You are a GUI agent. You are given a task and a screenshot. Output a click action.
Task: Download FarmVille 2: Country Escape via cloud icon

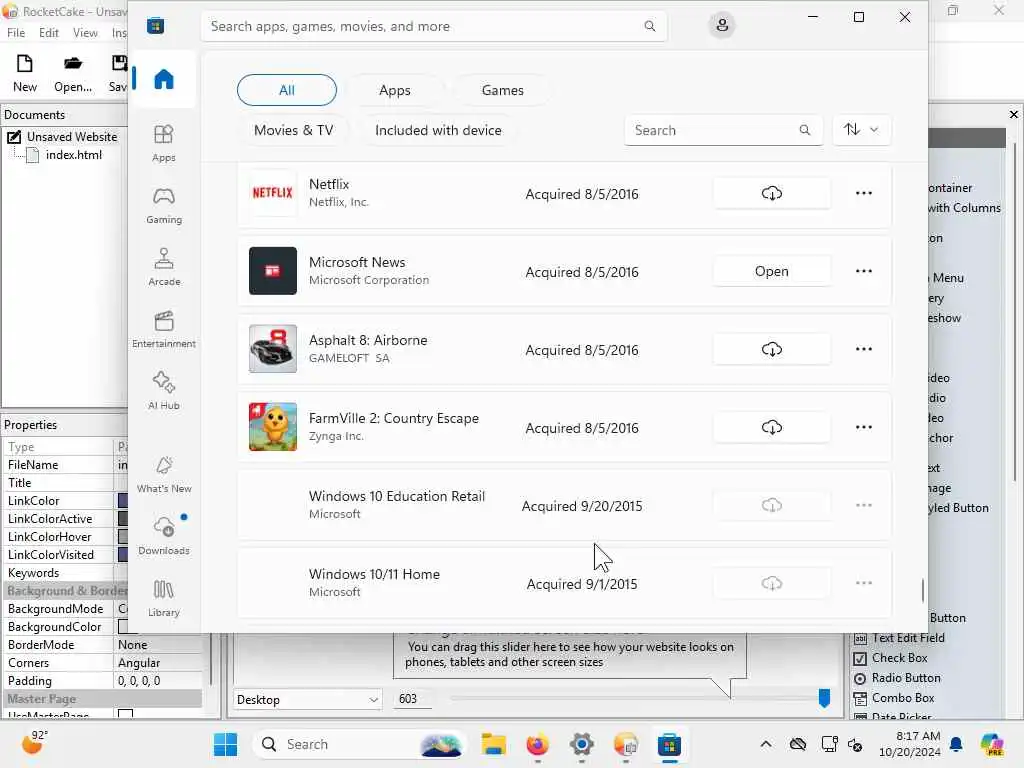pyautogui.click(x=771, y=427)
